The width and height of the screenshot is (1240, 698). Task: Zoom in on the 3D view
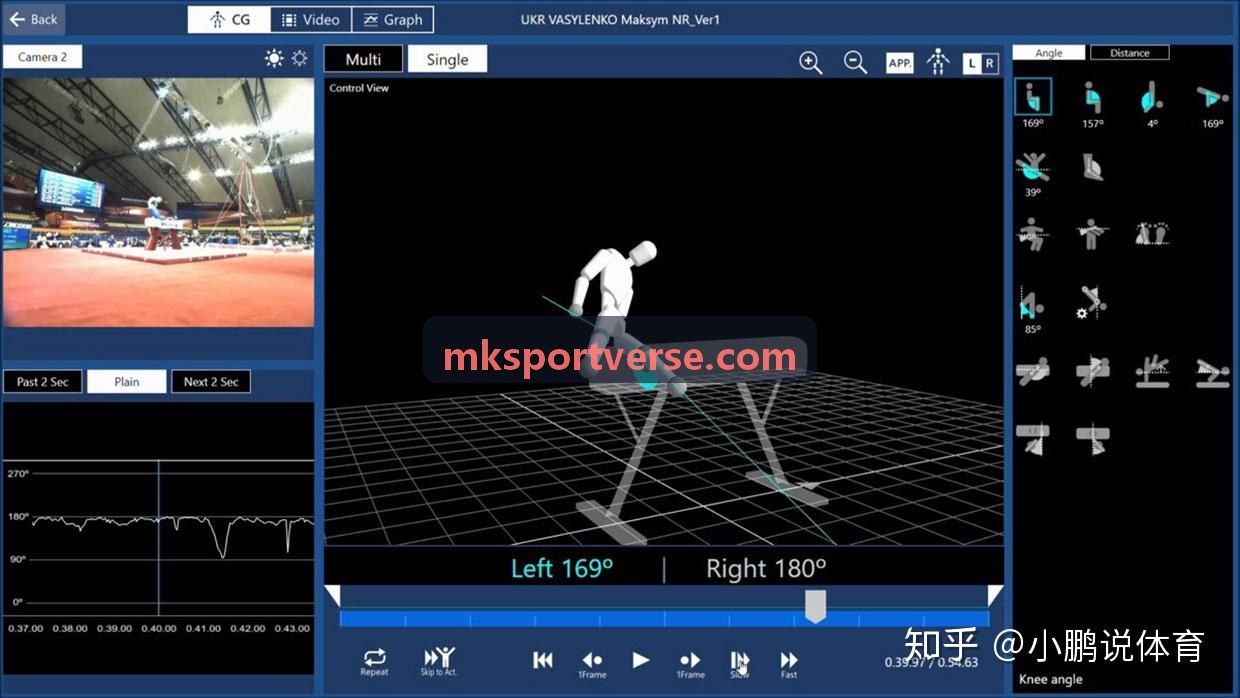(810, 62)
